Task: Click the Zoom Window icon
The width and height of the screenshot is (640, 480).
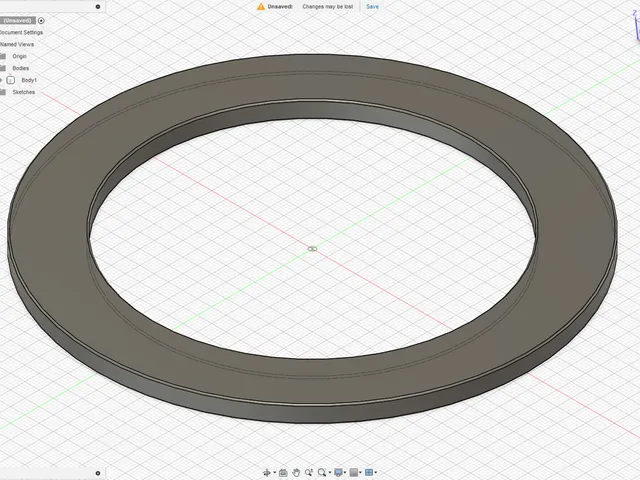Action: 309,472
